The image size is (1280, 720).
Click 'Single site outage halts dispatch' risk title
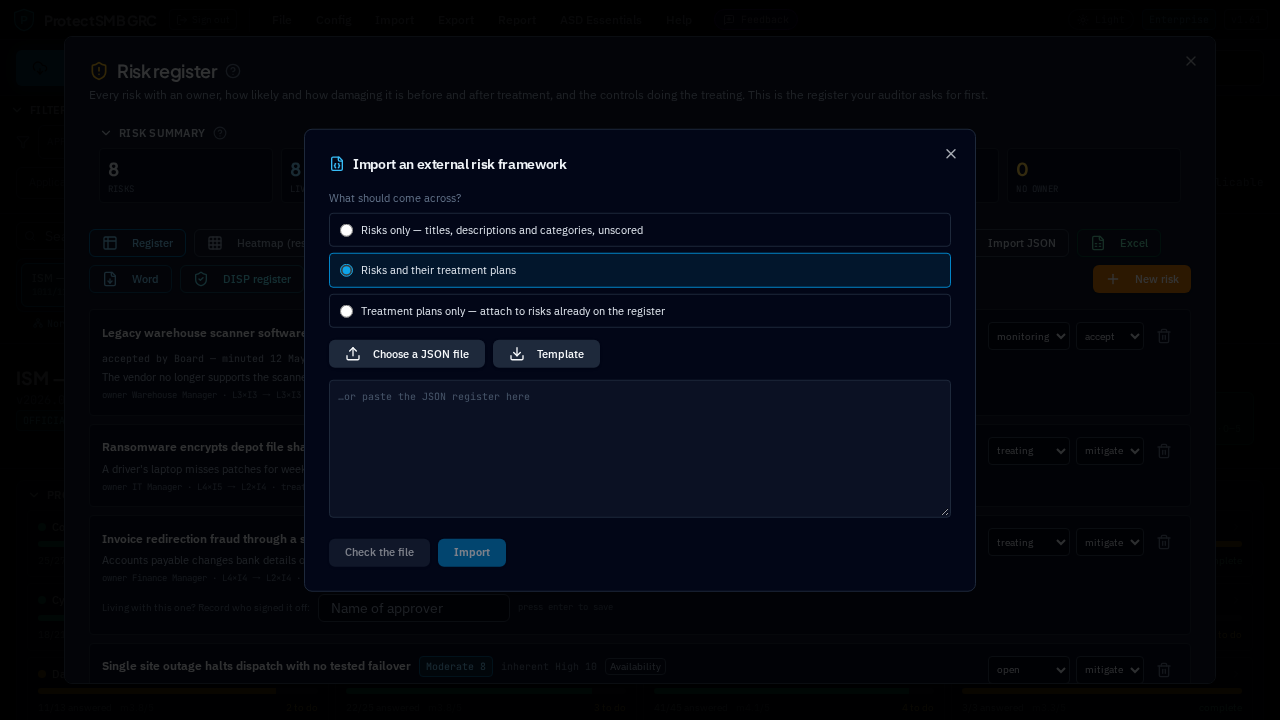[x=256, y=666]
